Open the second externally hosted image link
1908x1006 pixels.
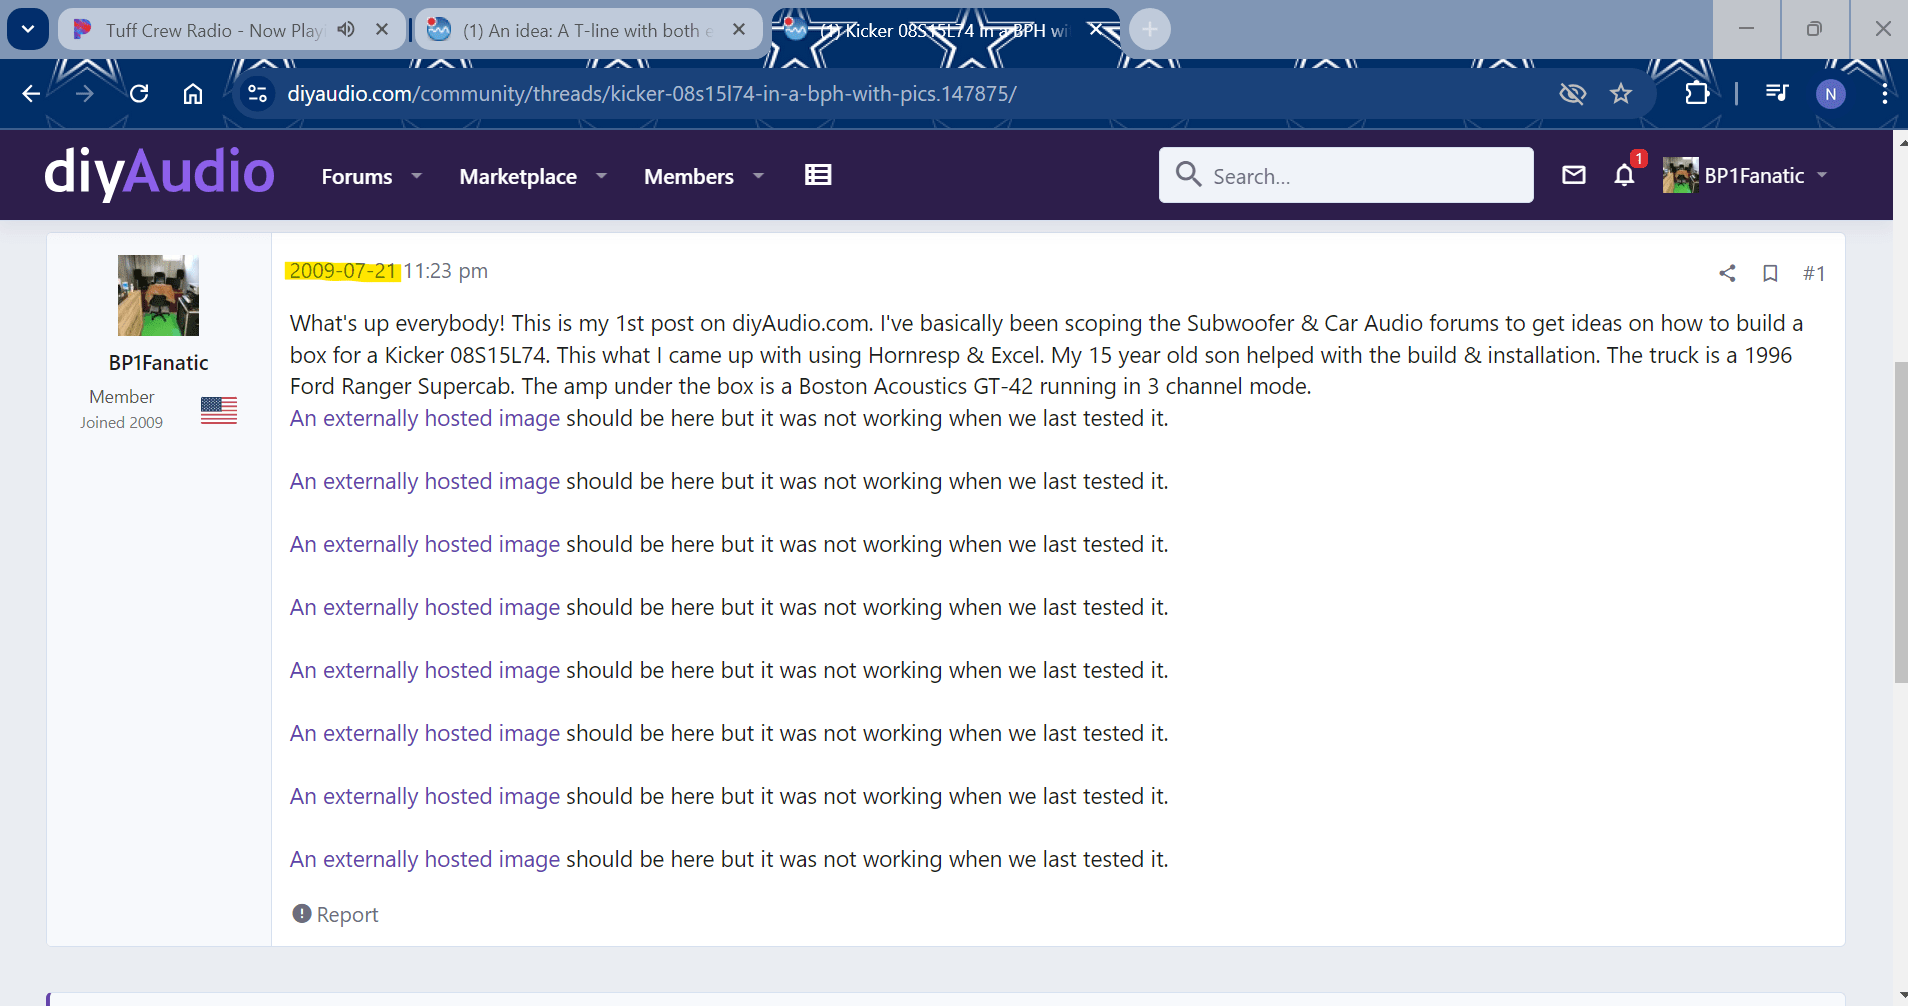click(x=425, y=481)
